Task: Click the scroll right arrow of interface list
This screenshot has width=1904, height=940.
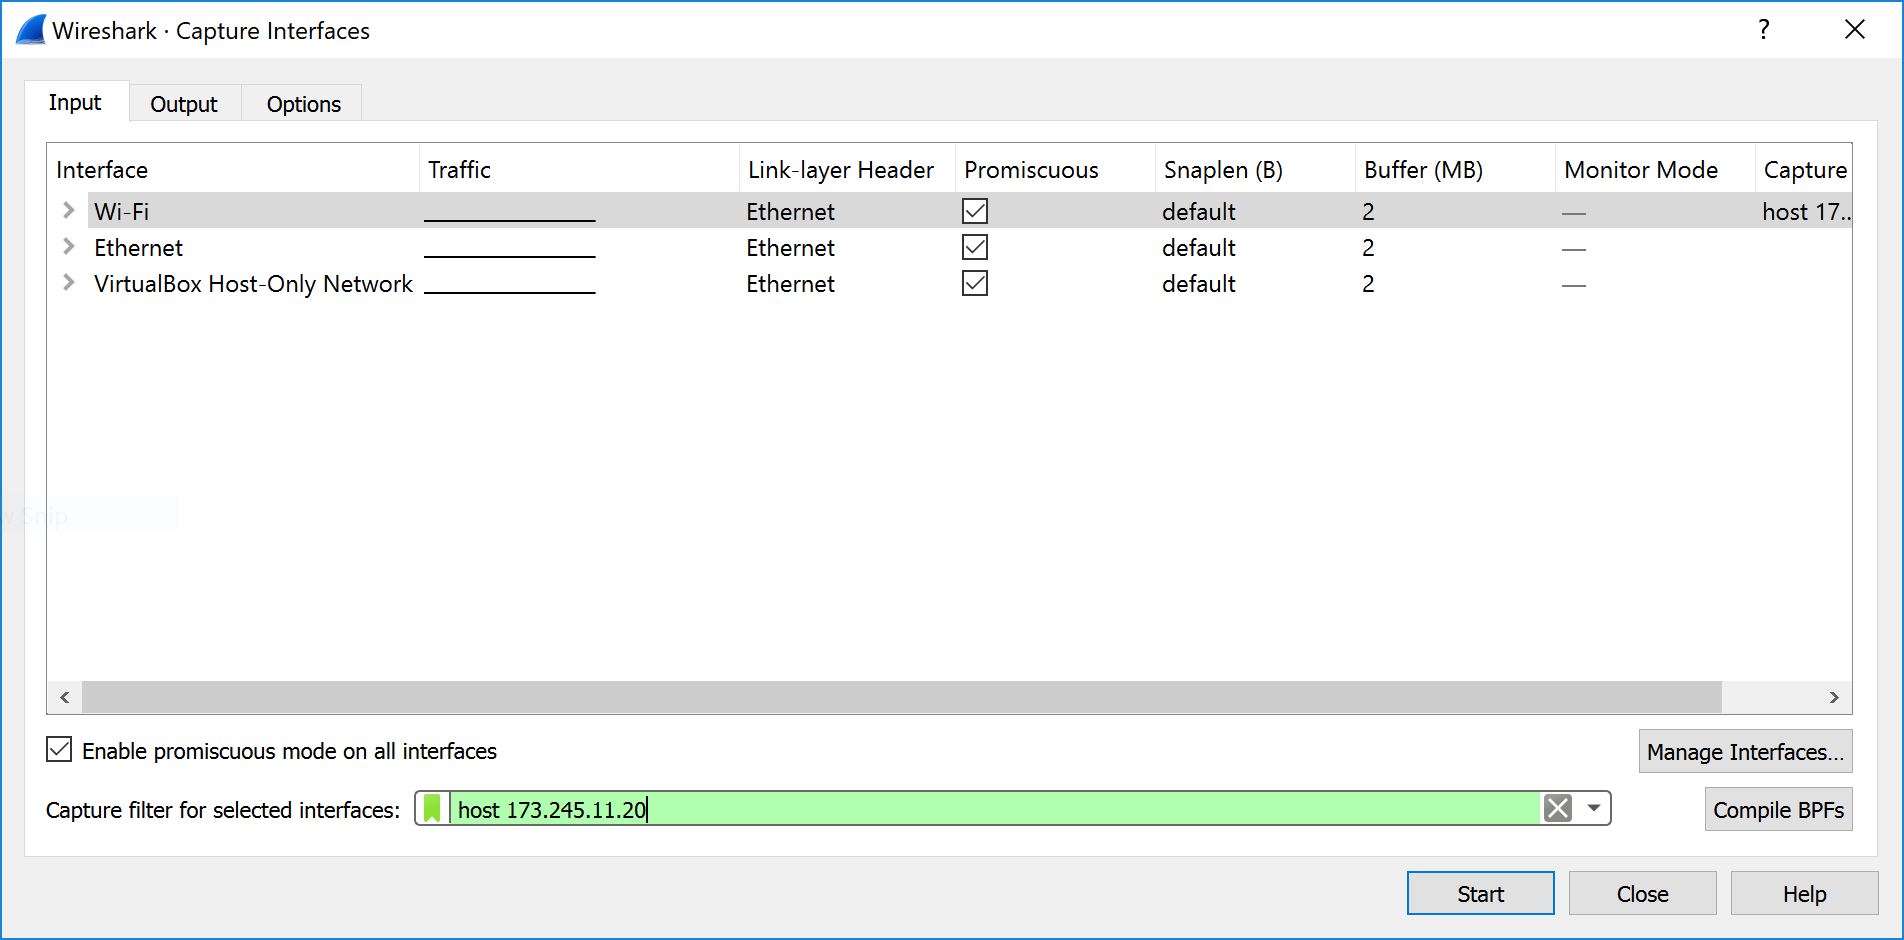Action: (x=1834, y=697)
